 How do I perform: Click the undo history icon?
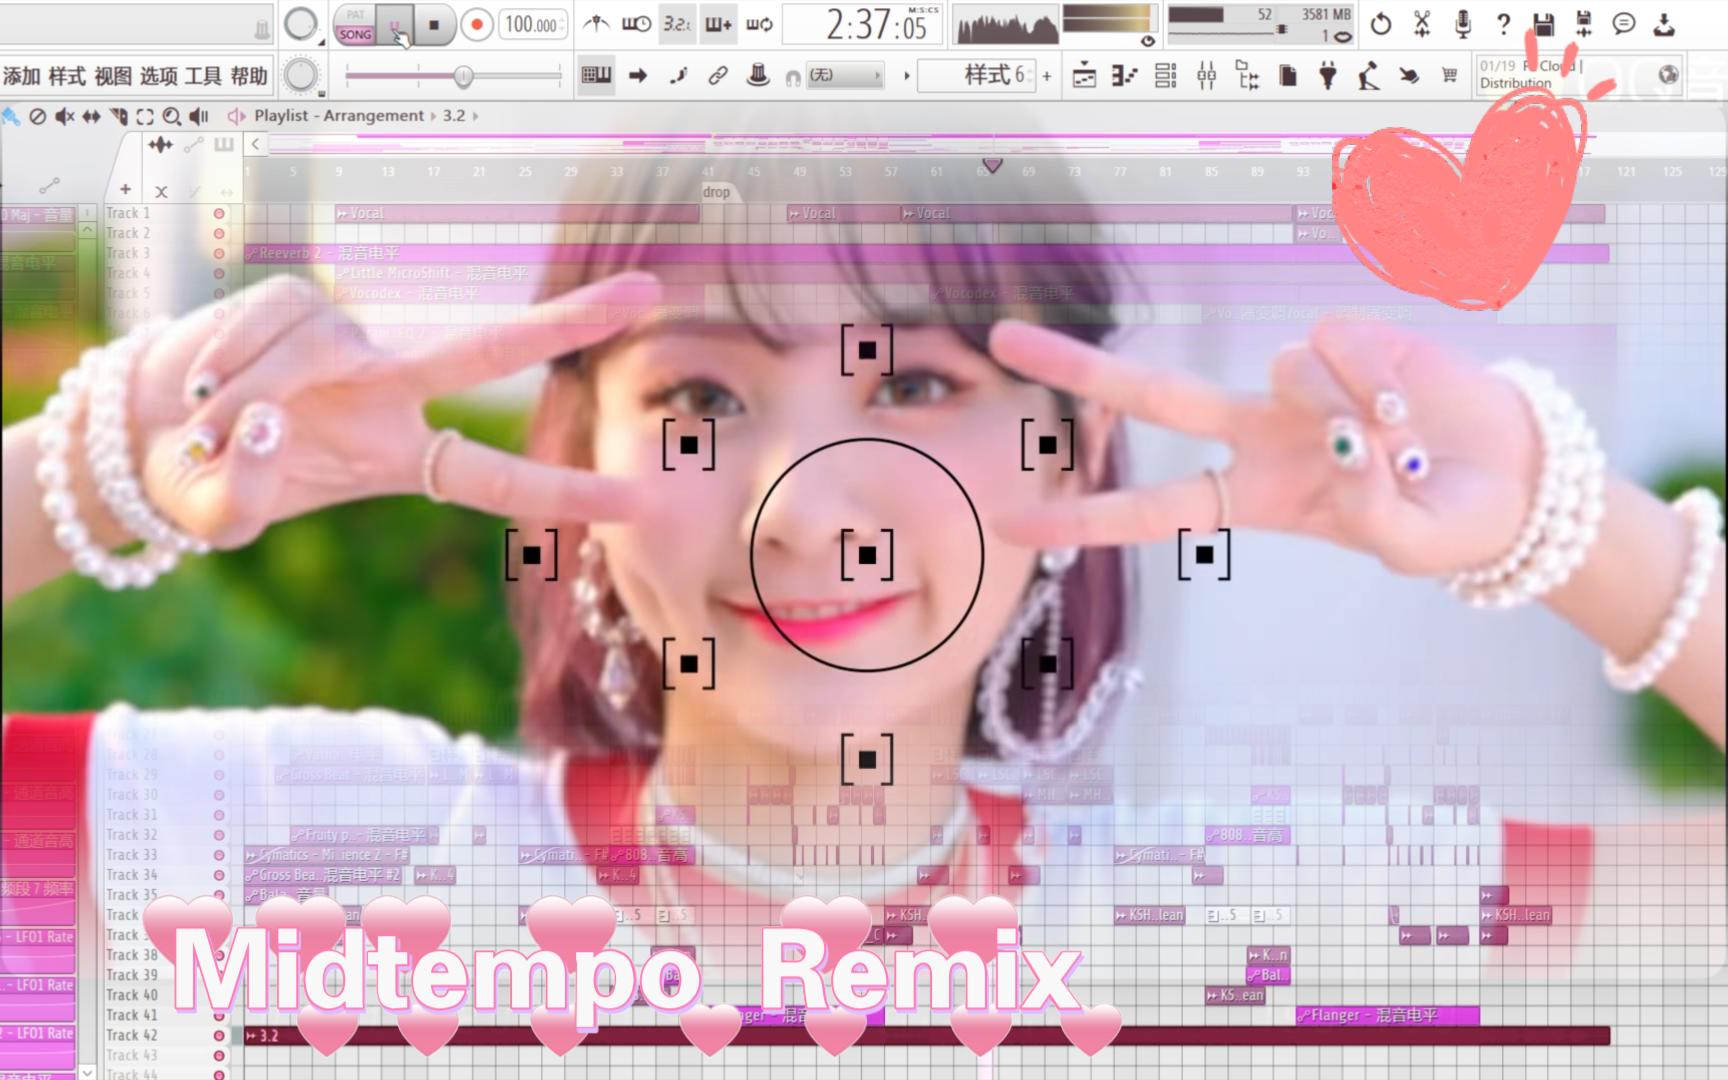click(x=1381, y=24)
